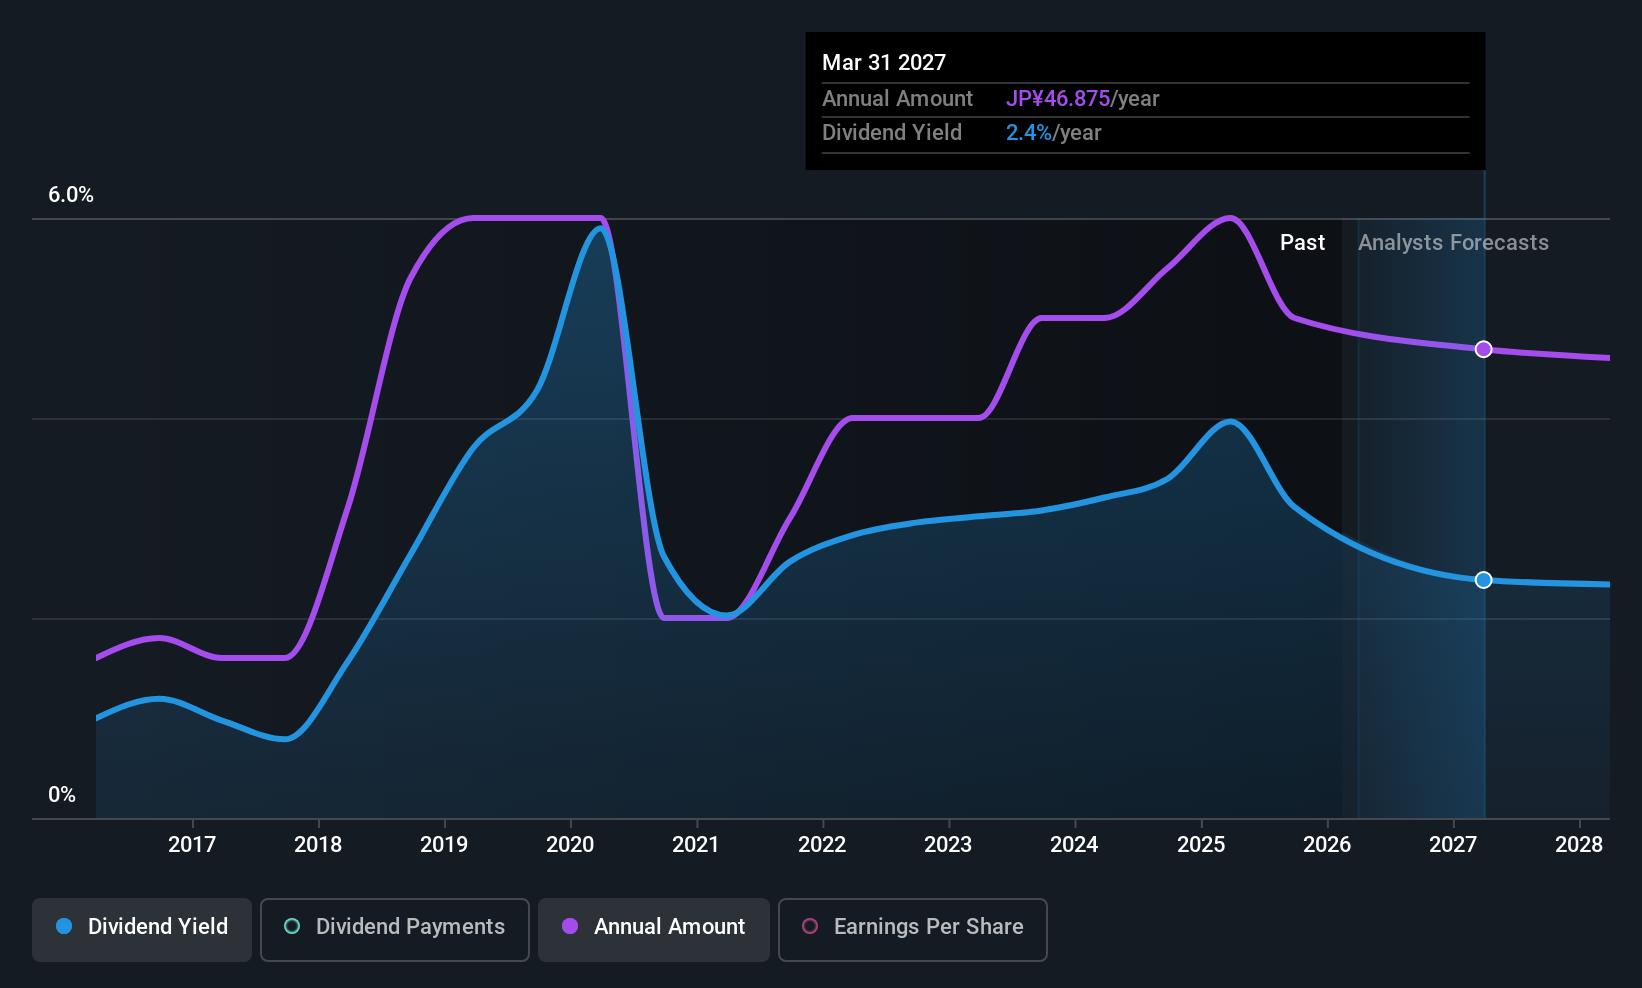Click the 2028 x-axis label
Screen dimensions: 1642x988
click(1579, 845)
